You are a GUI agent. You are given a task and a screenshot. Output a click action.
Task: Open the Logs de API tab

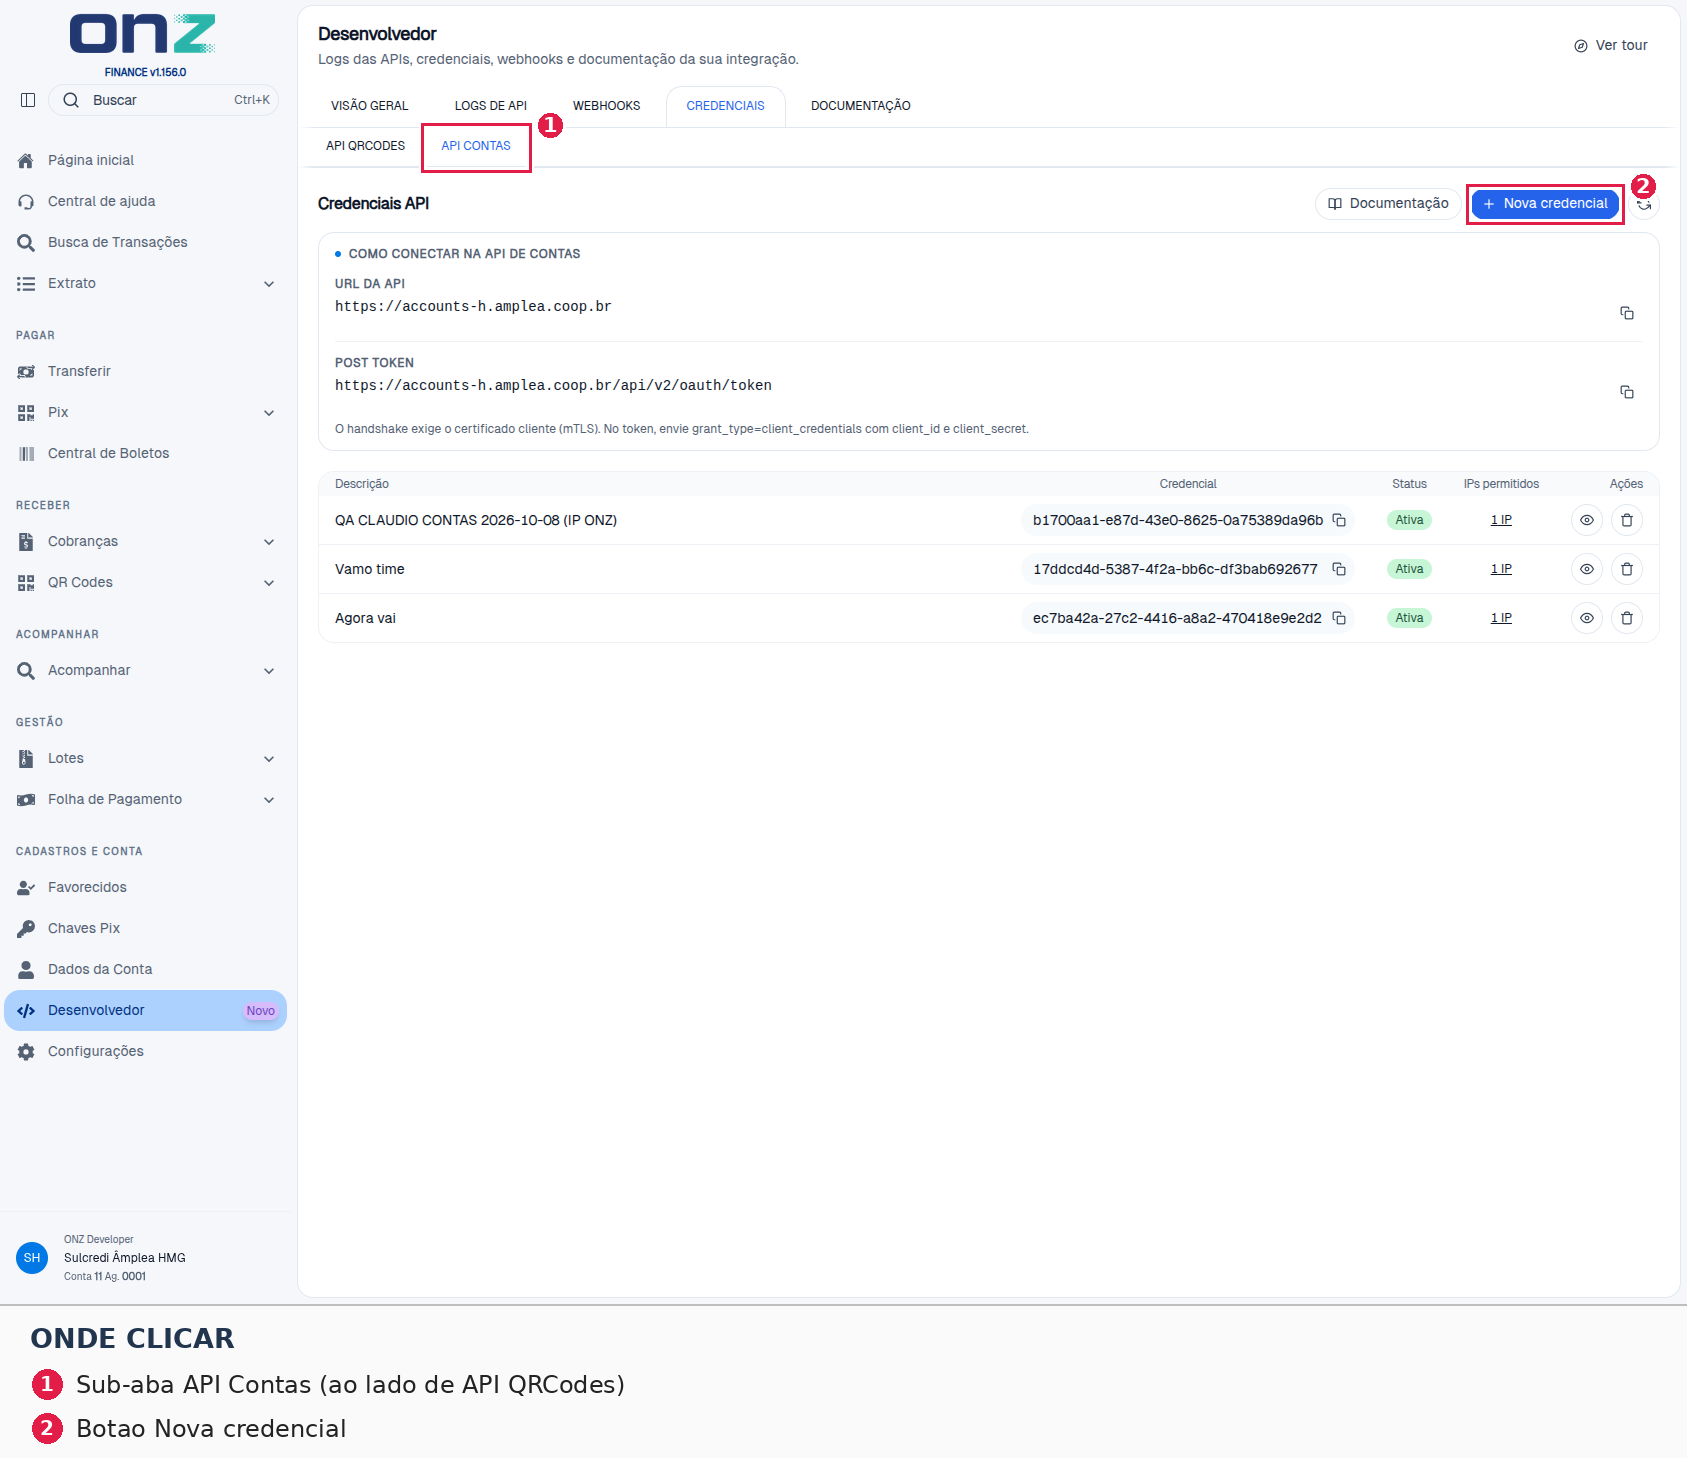(491, 106)
